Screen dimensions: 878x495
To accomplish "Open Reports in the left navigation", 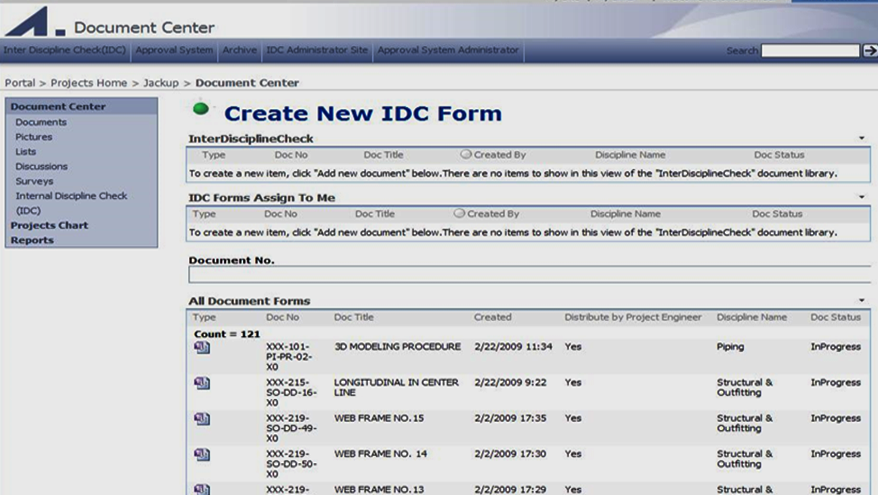I will 32,240.
